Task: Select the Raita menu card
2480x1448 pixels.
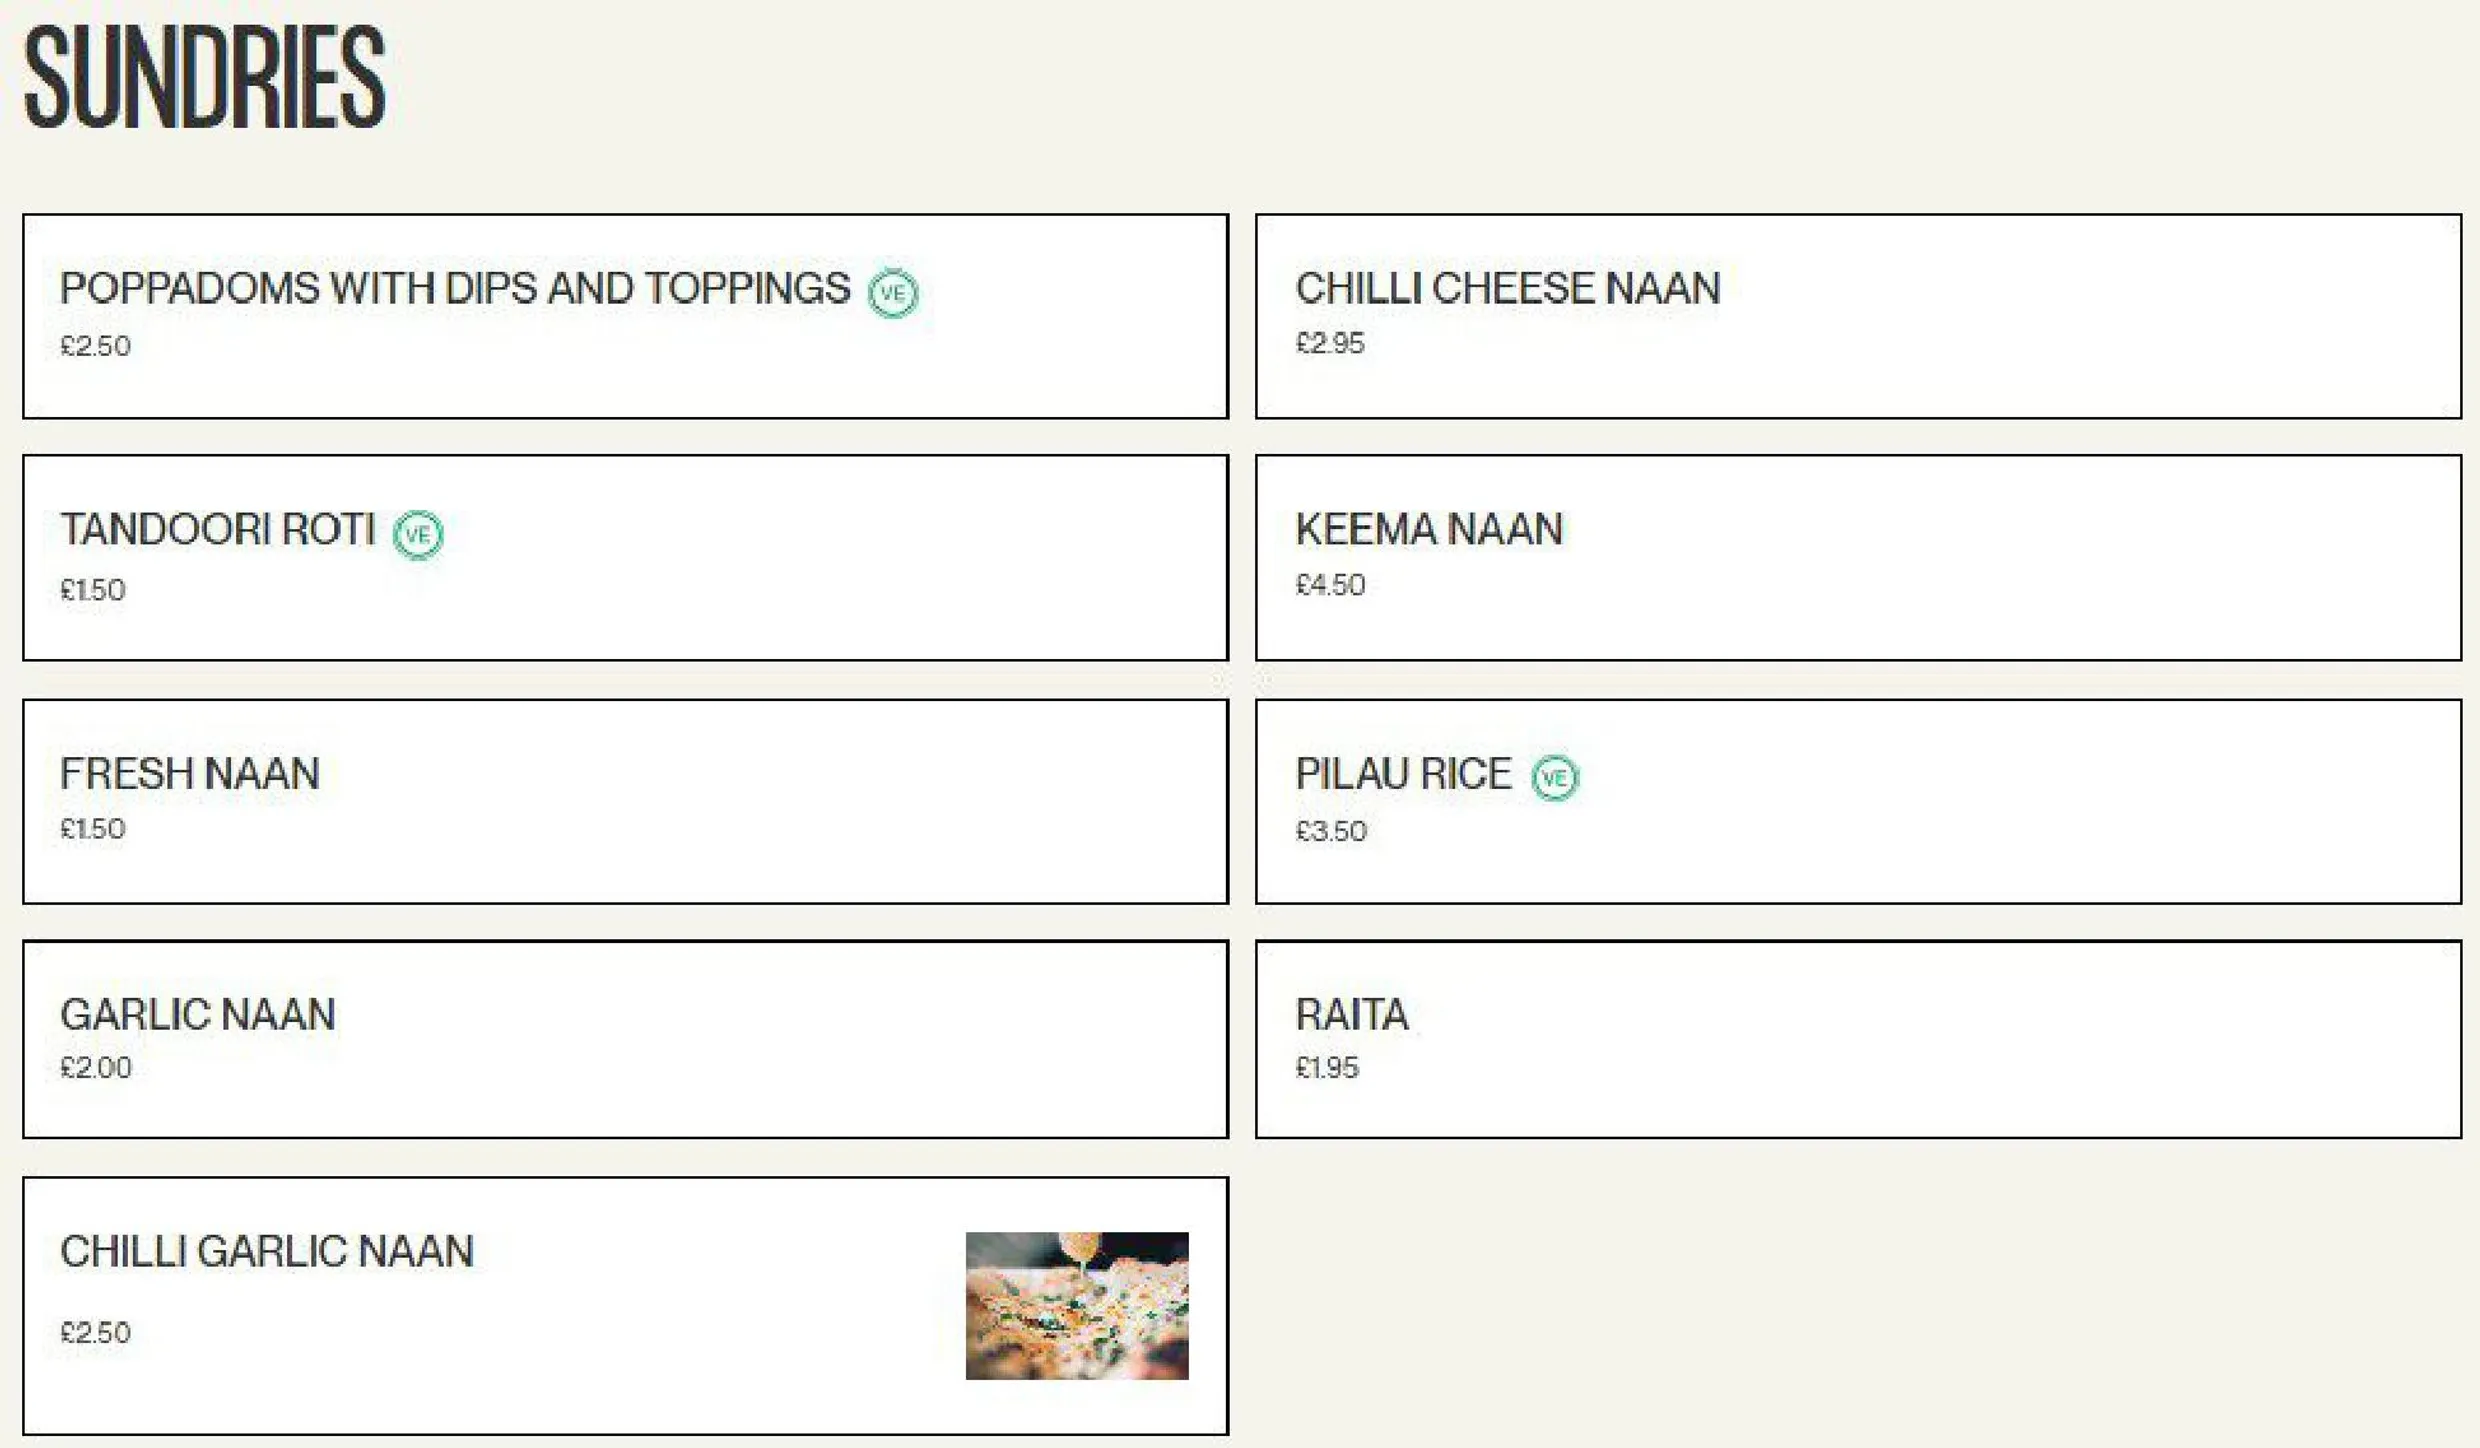Action: coord(1858,1039)
